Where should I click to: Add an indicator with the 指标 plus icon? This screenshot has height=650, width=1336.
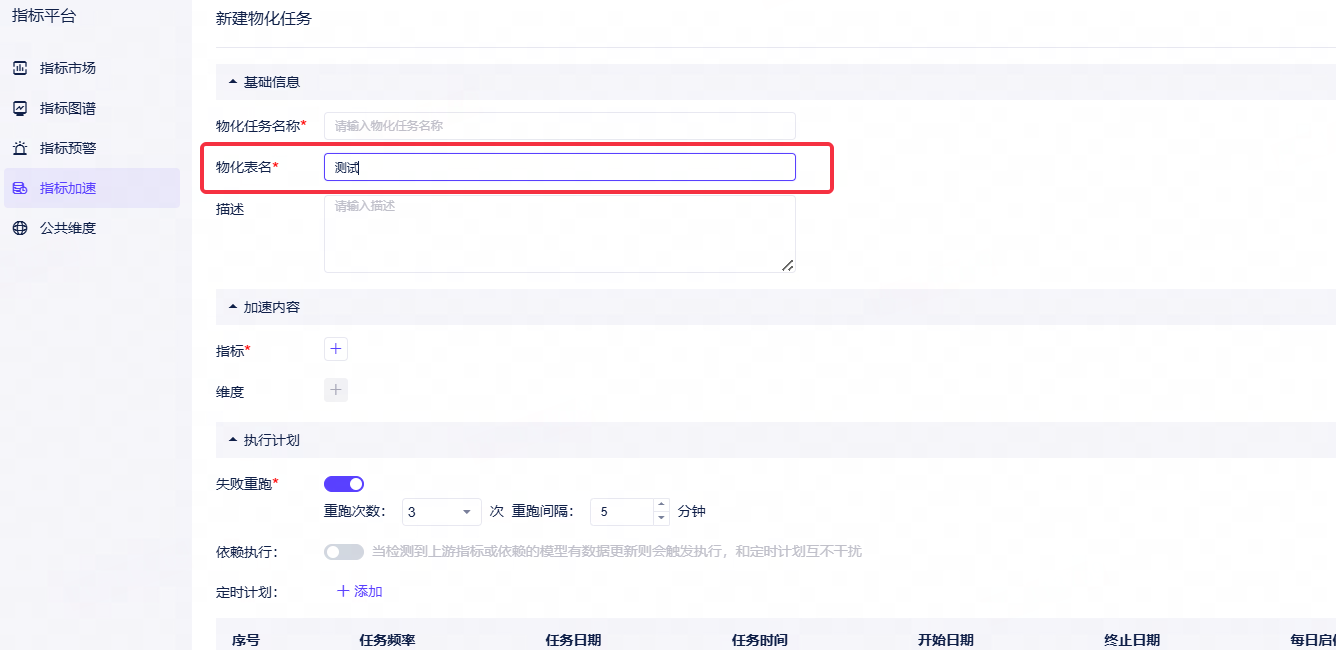336,349
